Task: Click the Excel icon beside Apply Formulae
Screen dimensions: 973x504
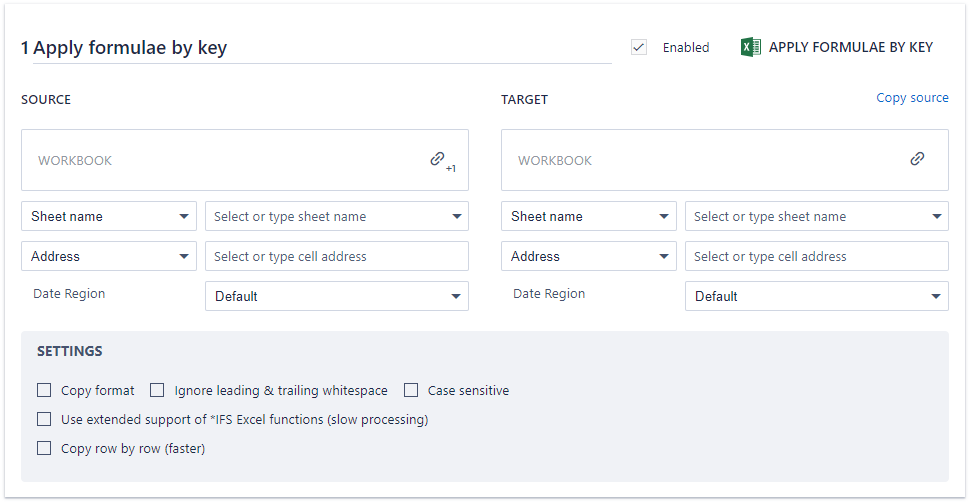Action: click(x=751, y=47)
